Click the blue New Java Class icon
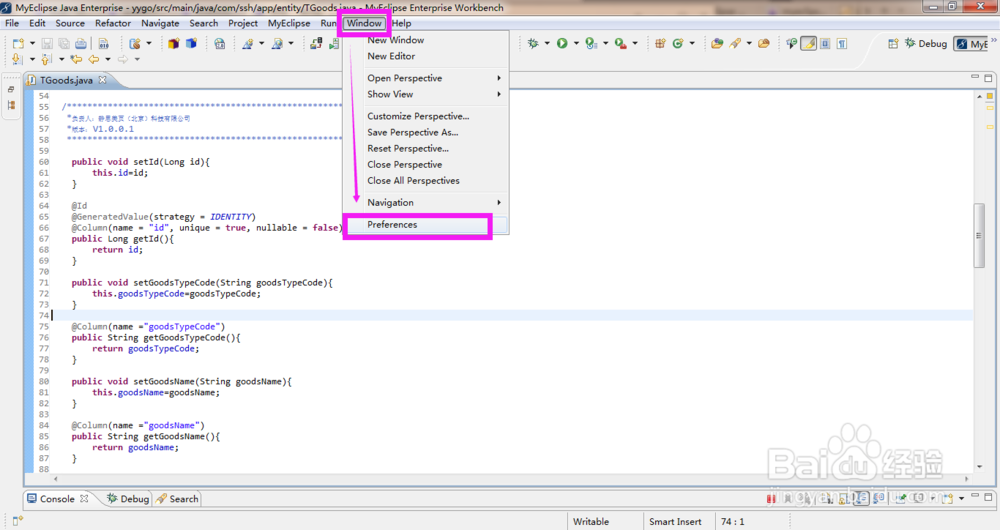The height and width of the screenshot is (530, 1000). tap(191, 43)
